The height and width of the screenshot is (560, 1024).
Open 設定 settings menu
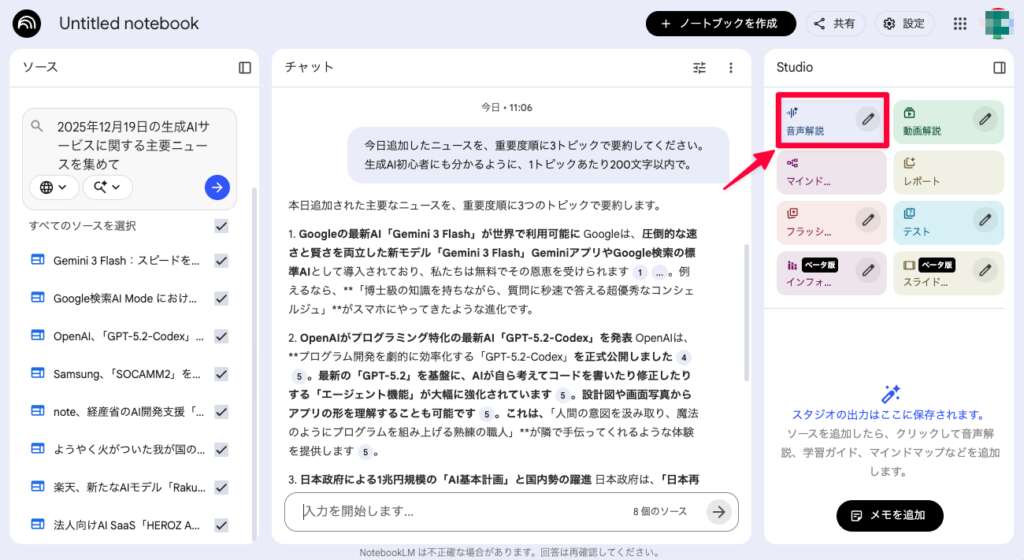[x=904, y=23]
